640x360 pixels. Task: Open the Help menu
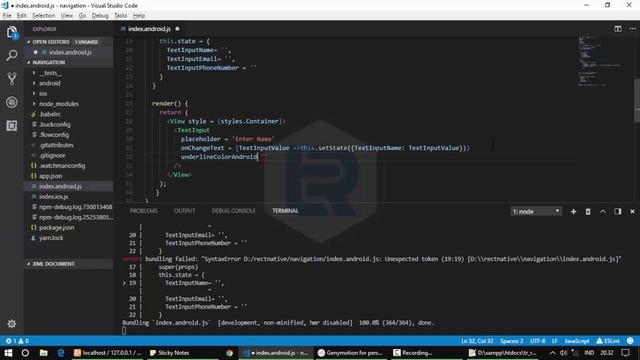139,16
